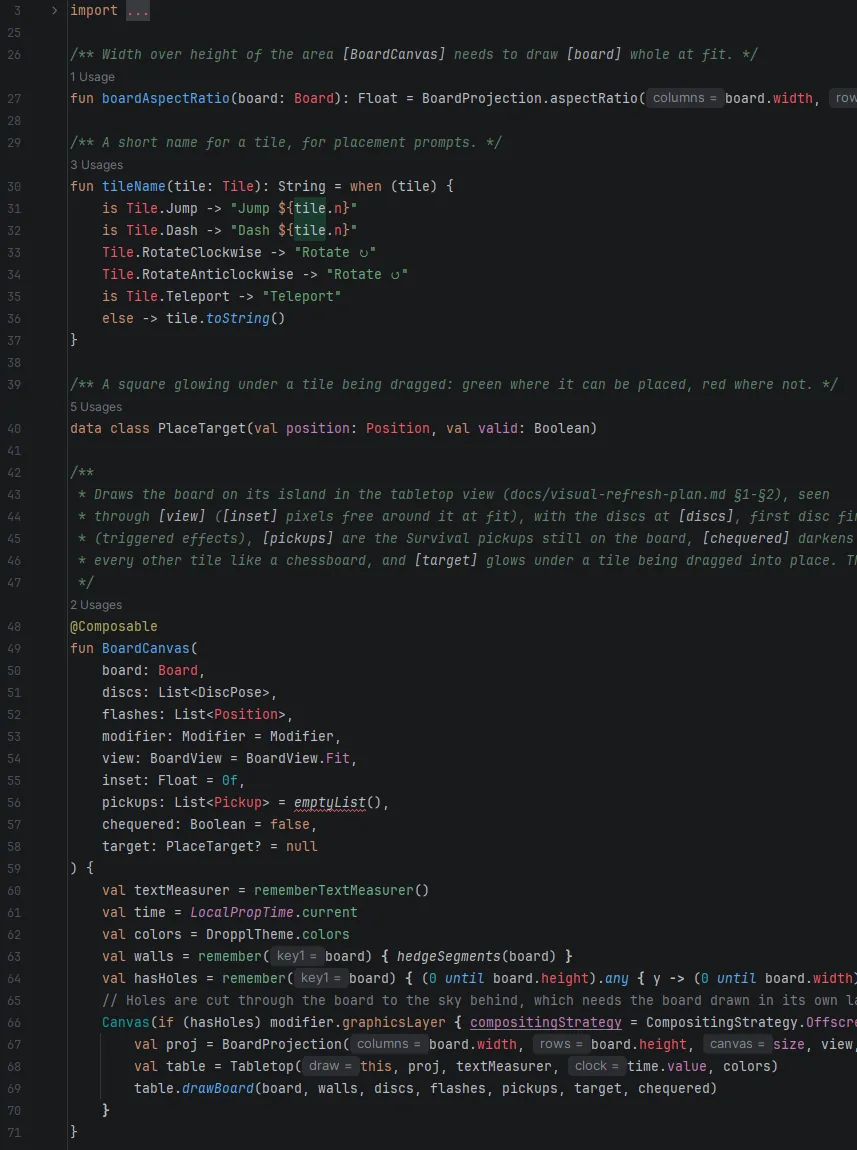Click the @Composable annotation
Image resolution: width=857 pixels, height=1150 pixels.
pos(114,626)
